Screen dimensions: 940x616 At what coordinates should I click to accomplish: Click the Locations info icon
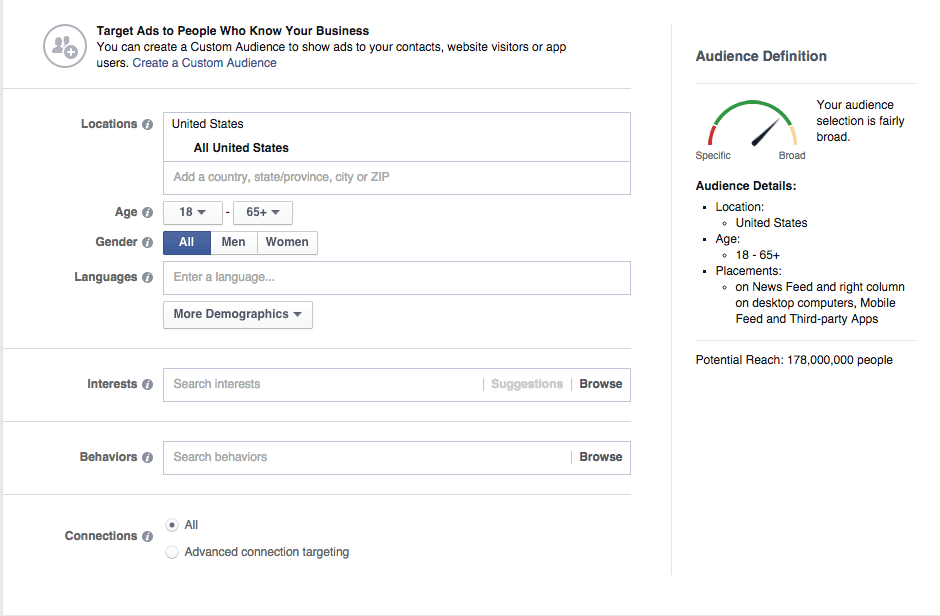pyautogui.click(x=148, y=123)
